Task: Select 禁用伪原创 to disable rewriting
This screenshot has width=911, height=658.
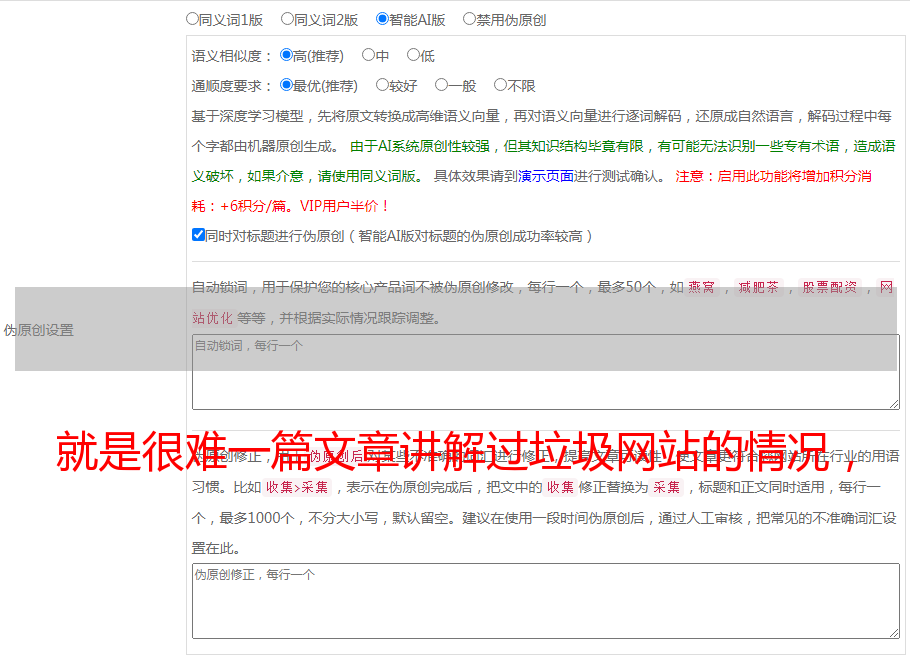Action: (469, 19)
